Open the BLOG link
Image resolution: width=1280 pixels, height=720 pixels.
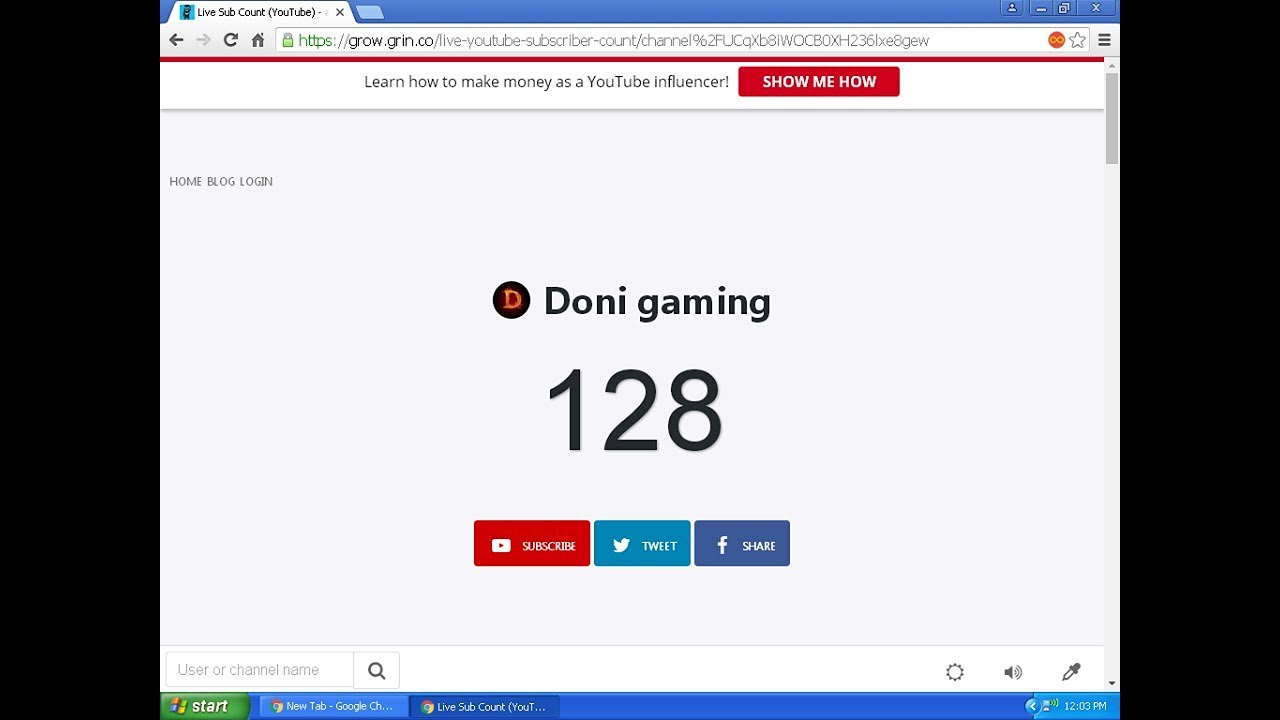coord(221,181)
